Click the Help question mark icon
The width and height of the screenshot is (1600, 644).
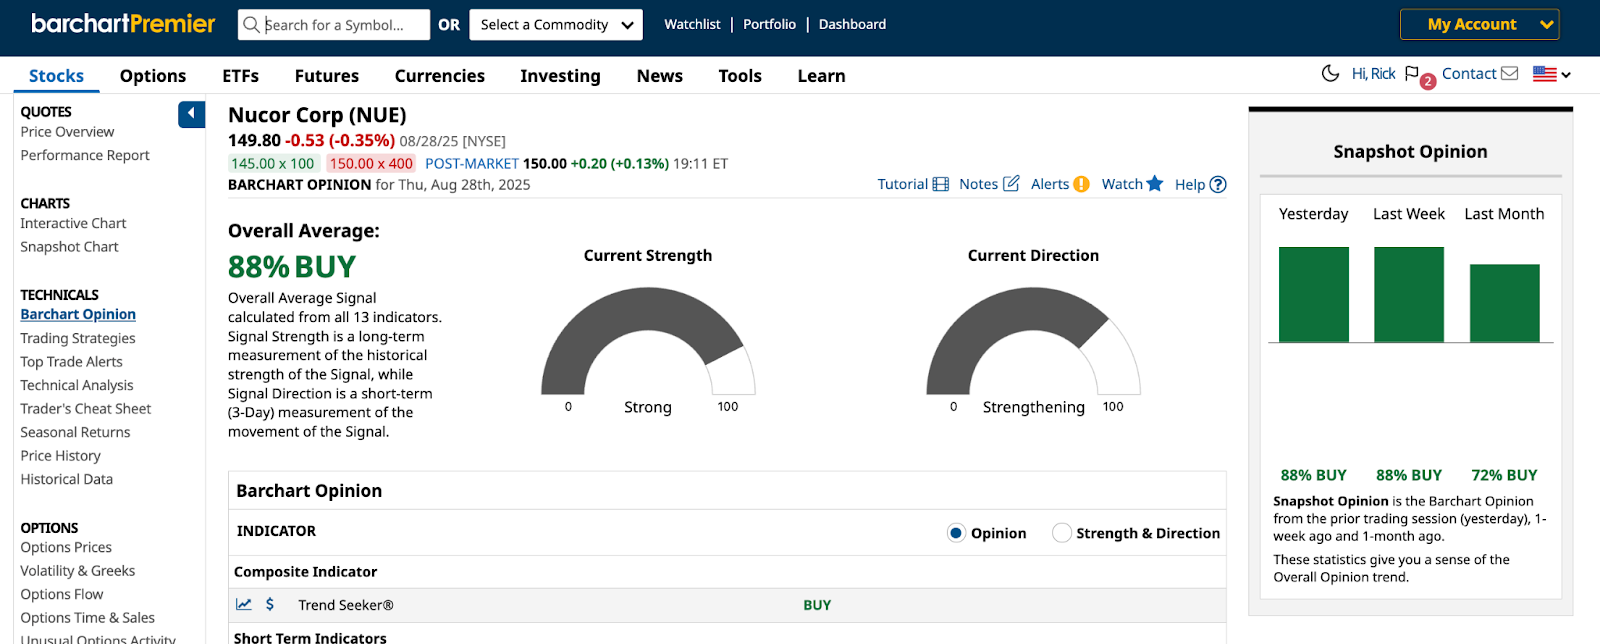click(1218, 184)
